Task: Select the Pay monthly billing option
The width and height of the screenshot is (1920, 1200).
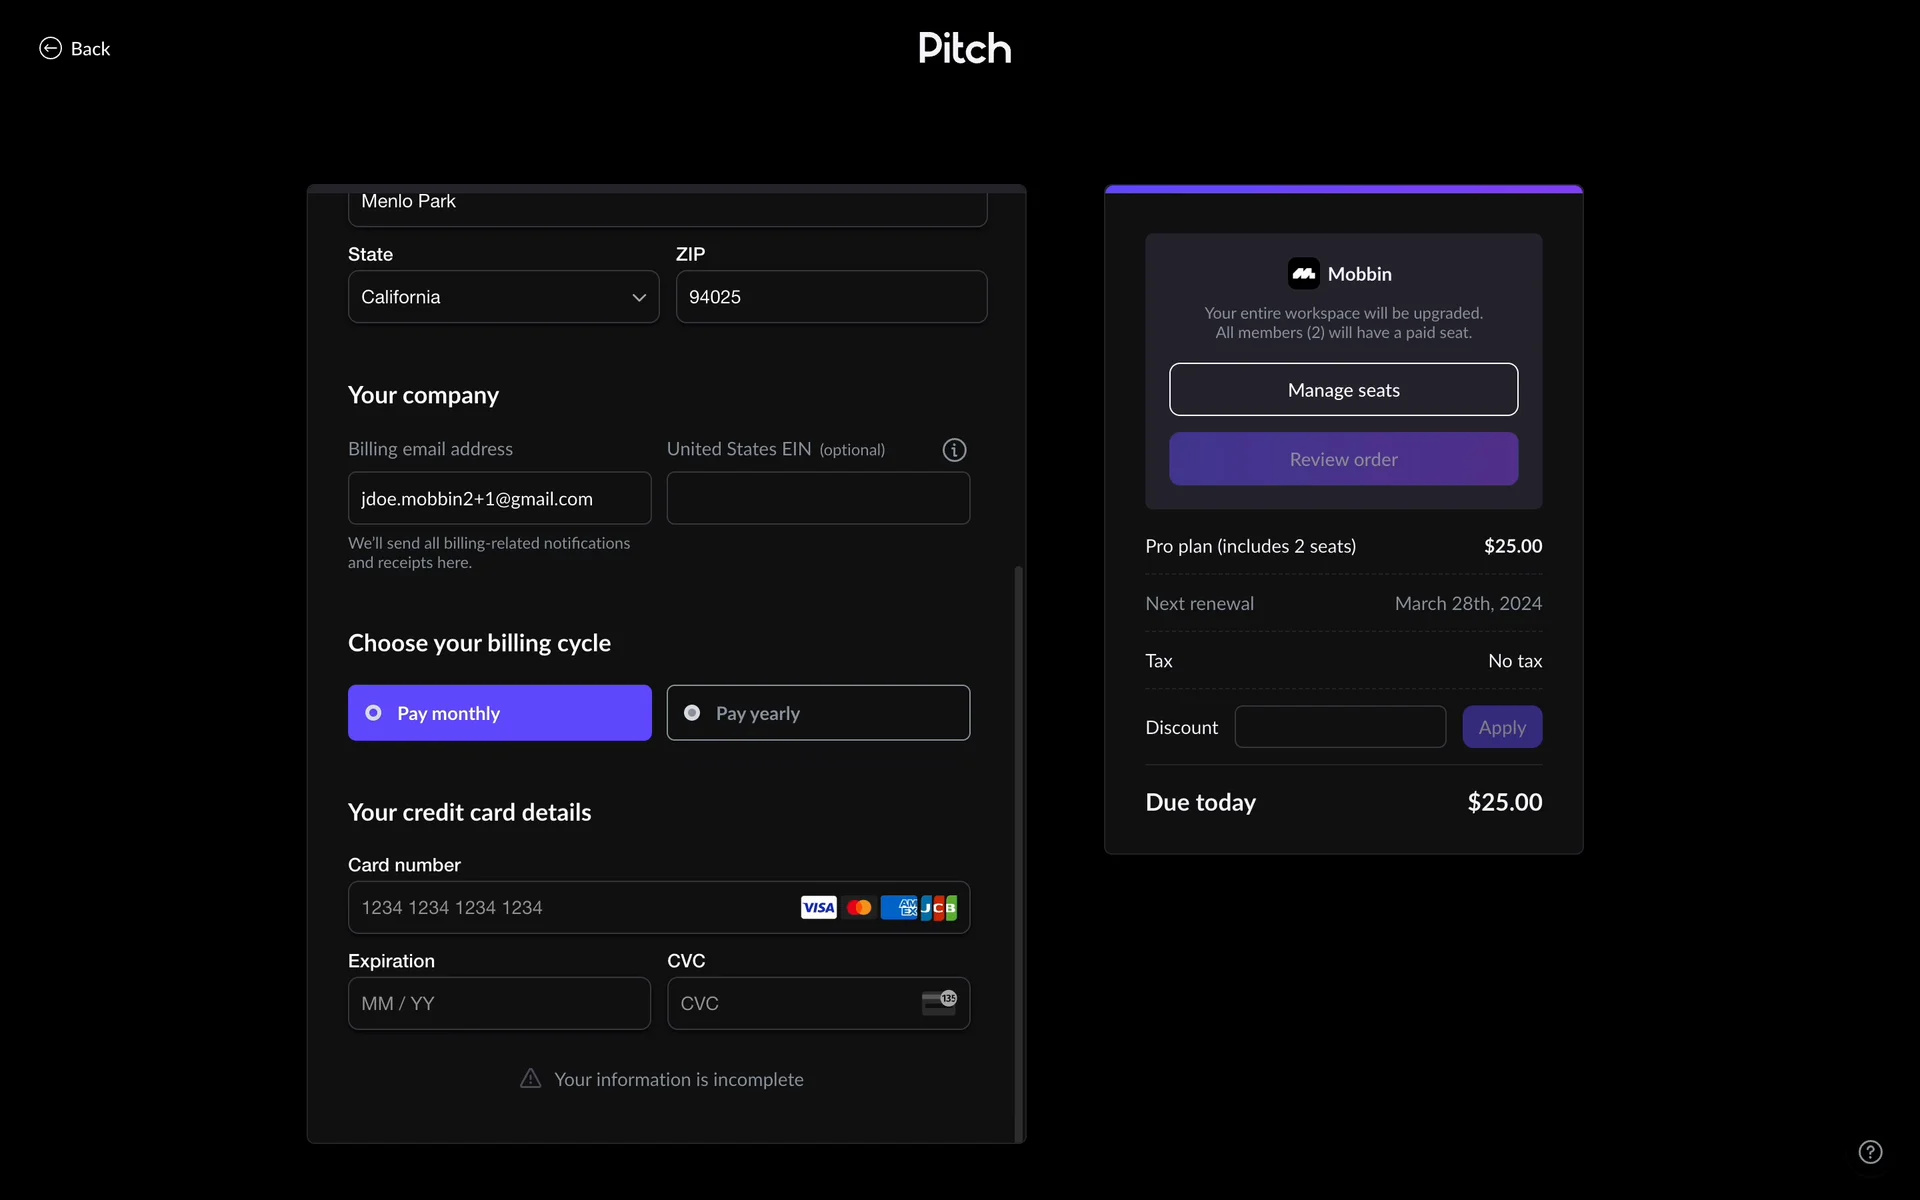Action: click(x=499, y=713)
